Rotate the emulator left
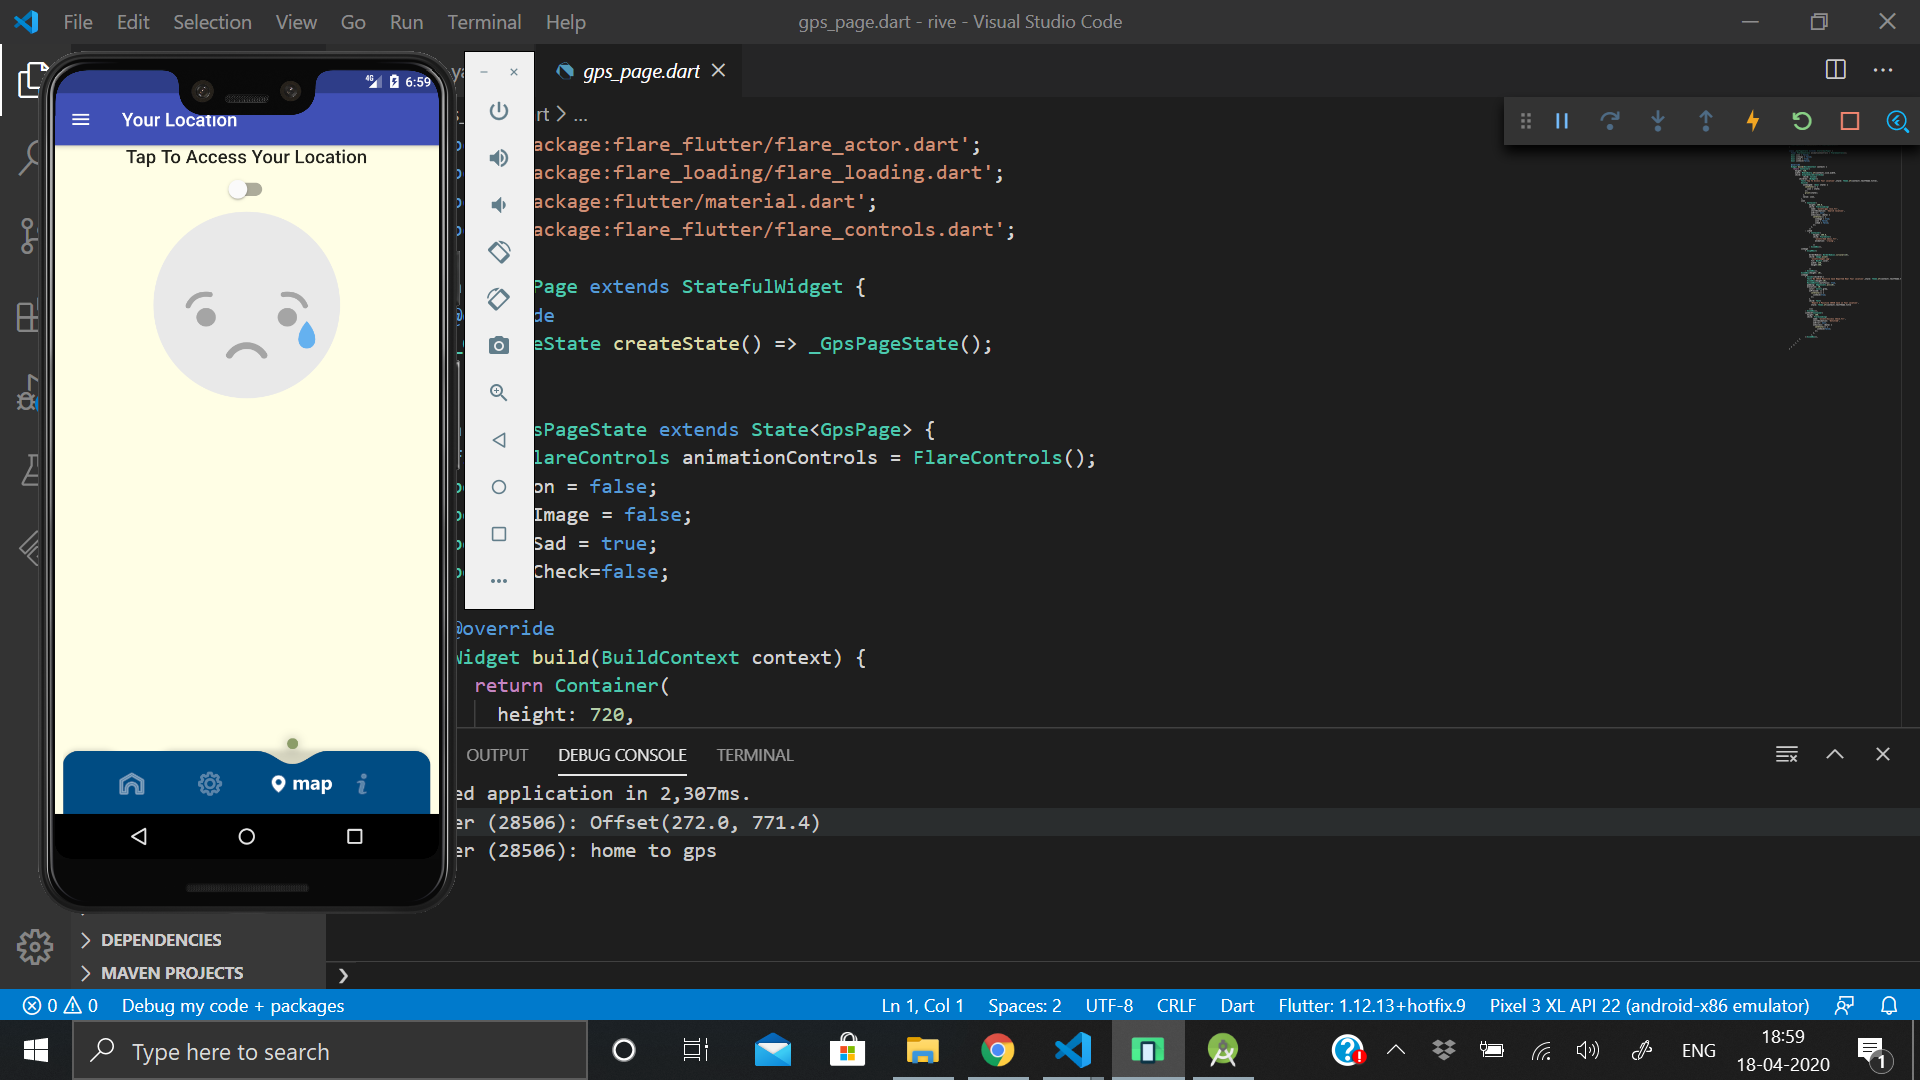1920x1080 pixels. (499, 252)
